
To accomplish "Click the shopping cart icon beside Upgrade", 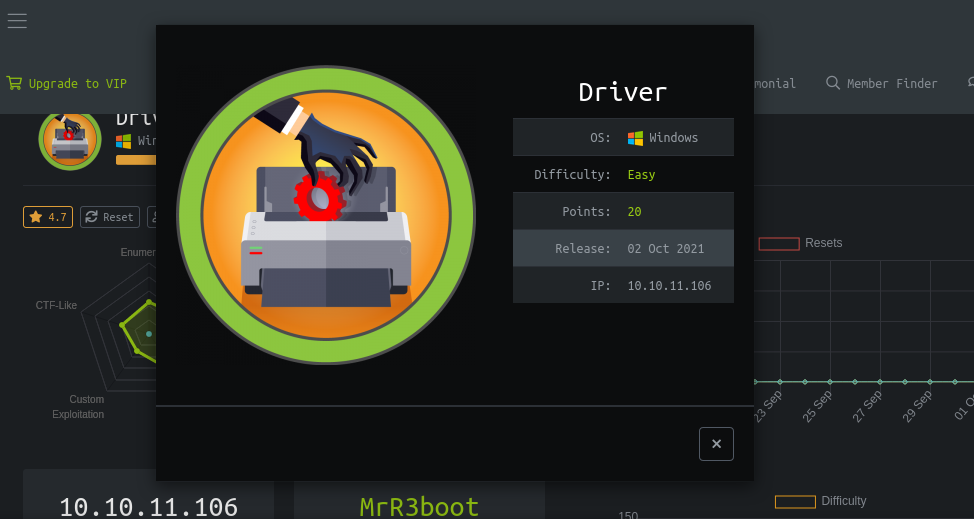I will [x=14, y=84].
